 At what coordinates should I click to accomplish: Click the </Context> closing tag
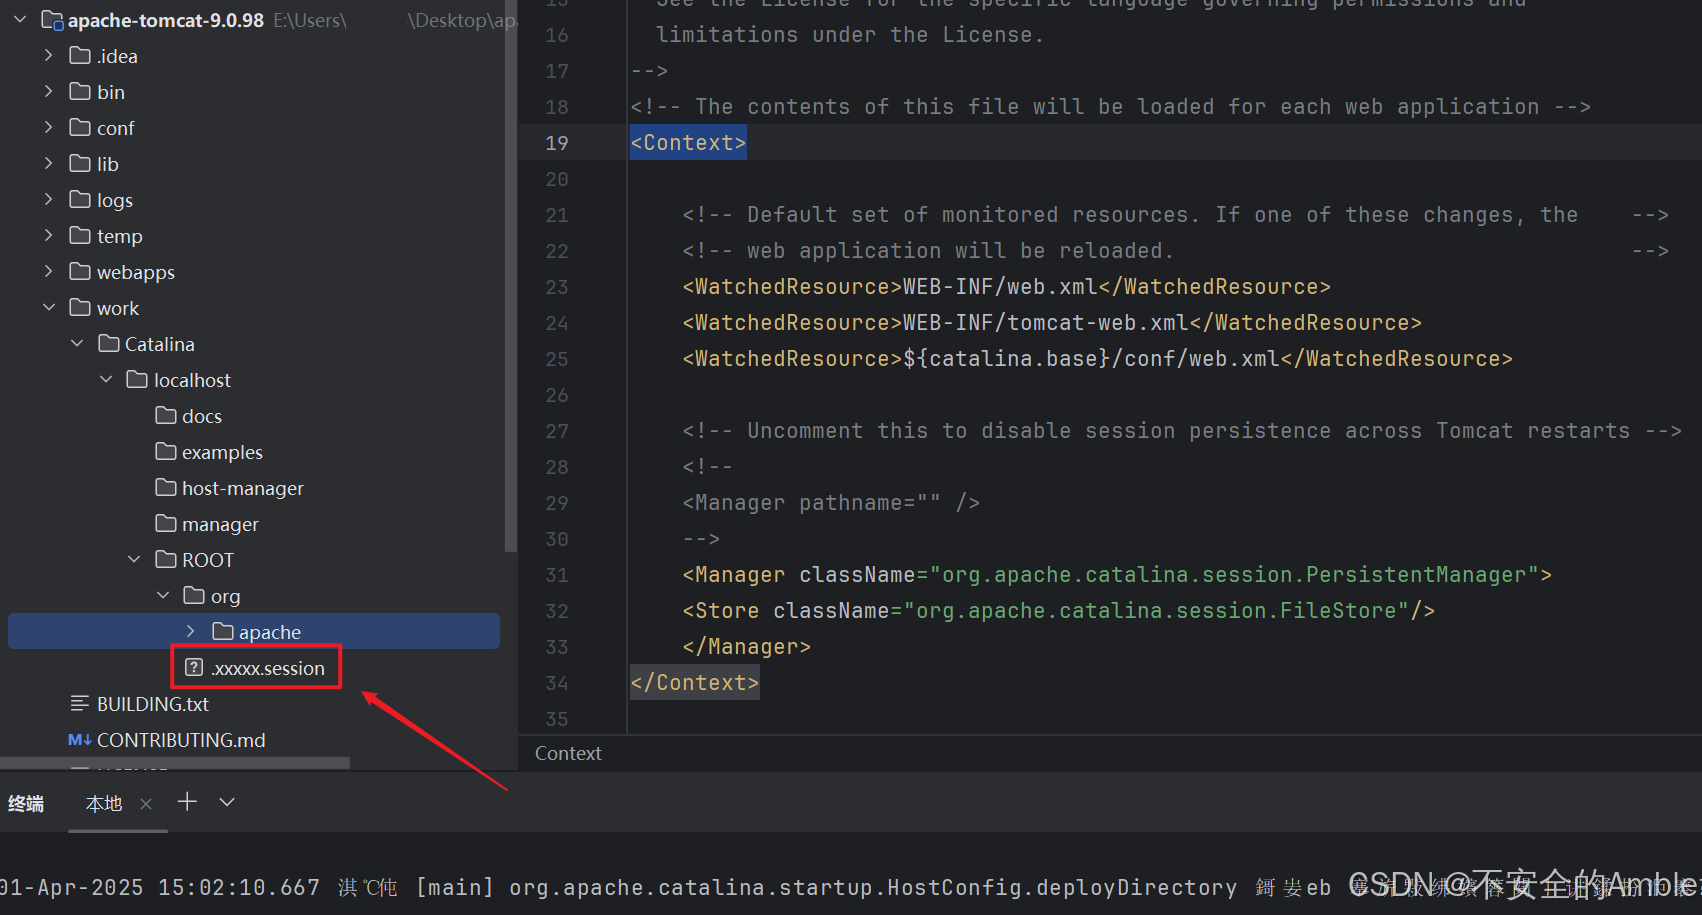tap(694, 682)
